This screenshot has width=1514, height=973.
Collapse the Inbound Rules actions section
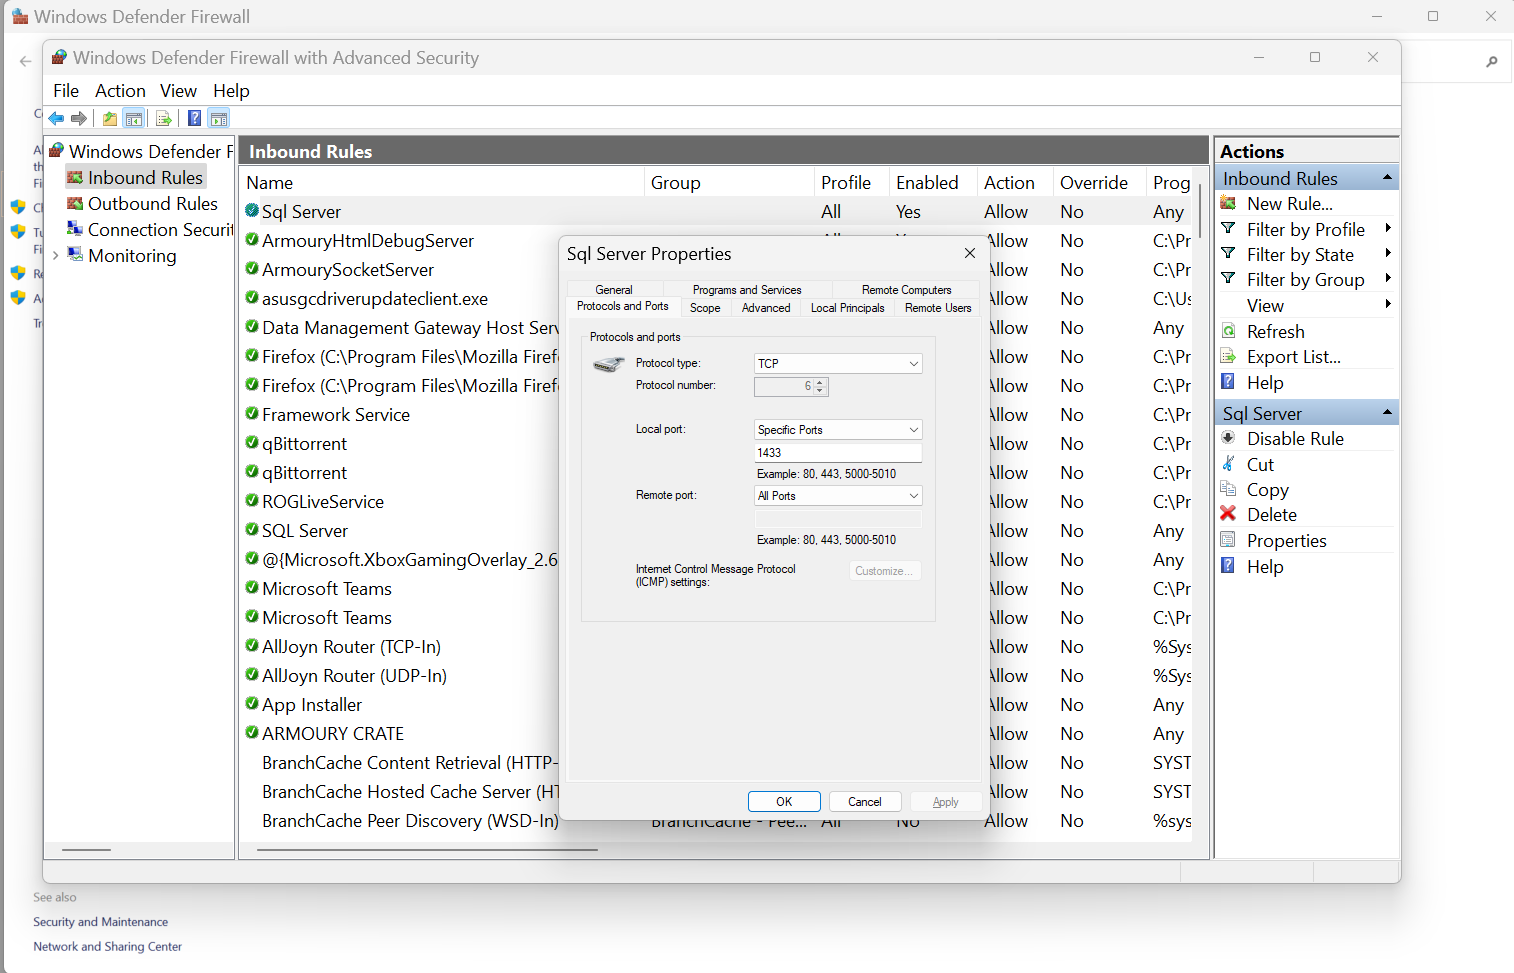(1387, 178)
